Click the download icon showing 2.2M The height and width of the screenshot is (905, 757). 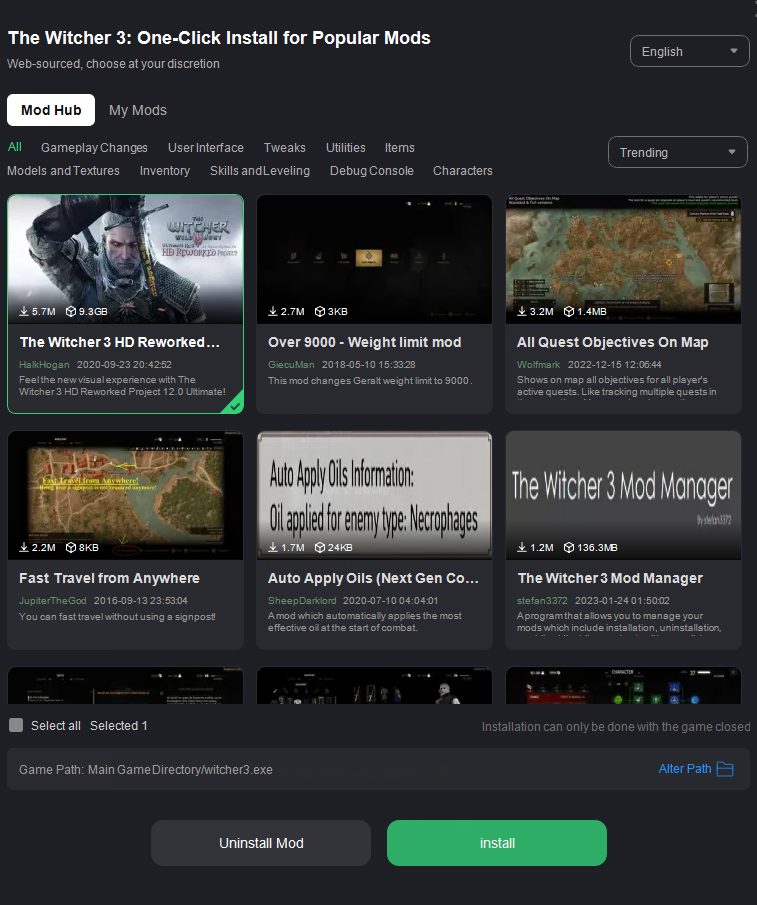click(x=24, y=547)
